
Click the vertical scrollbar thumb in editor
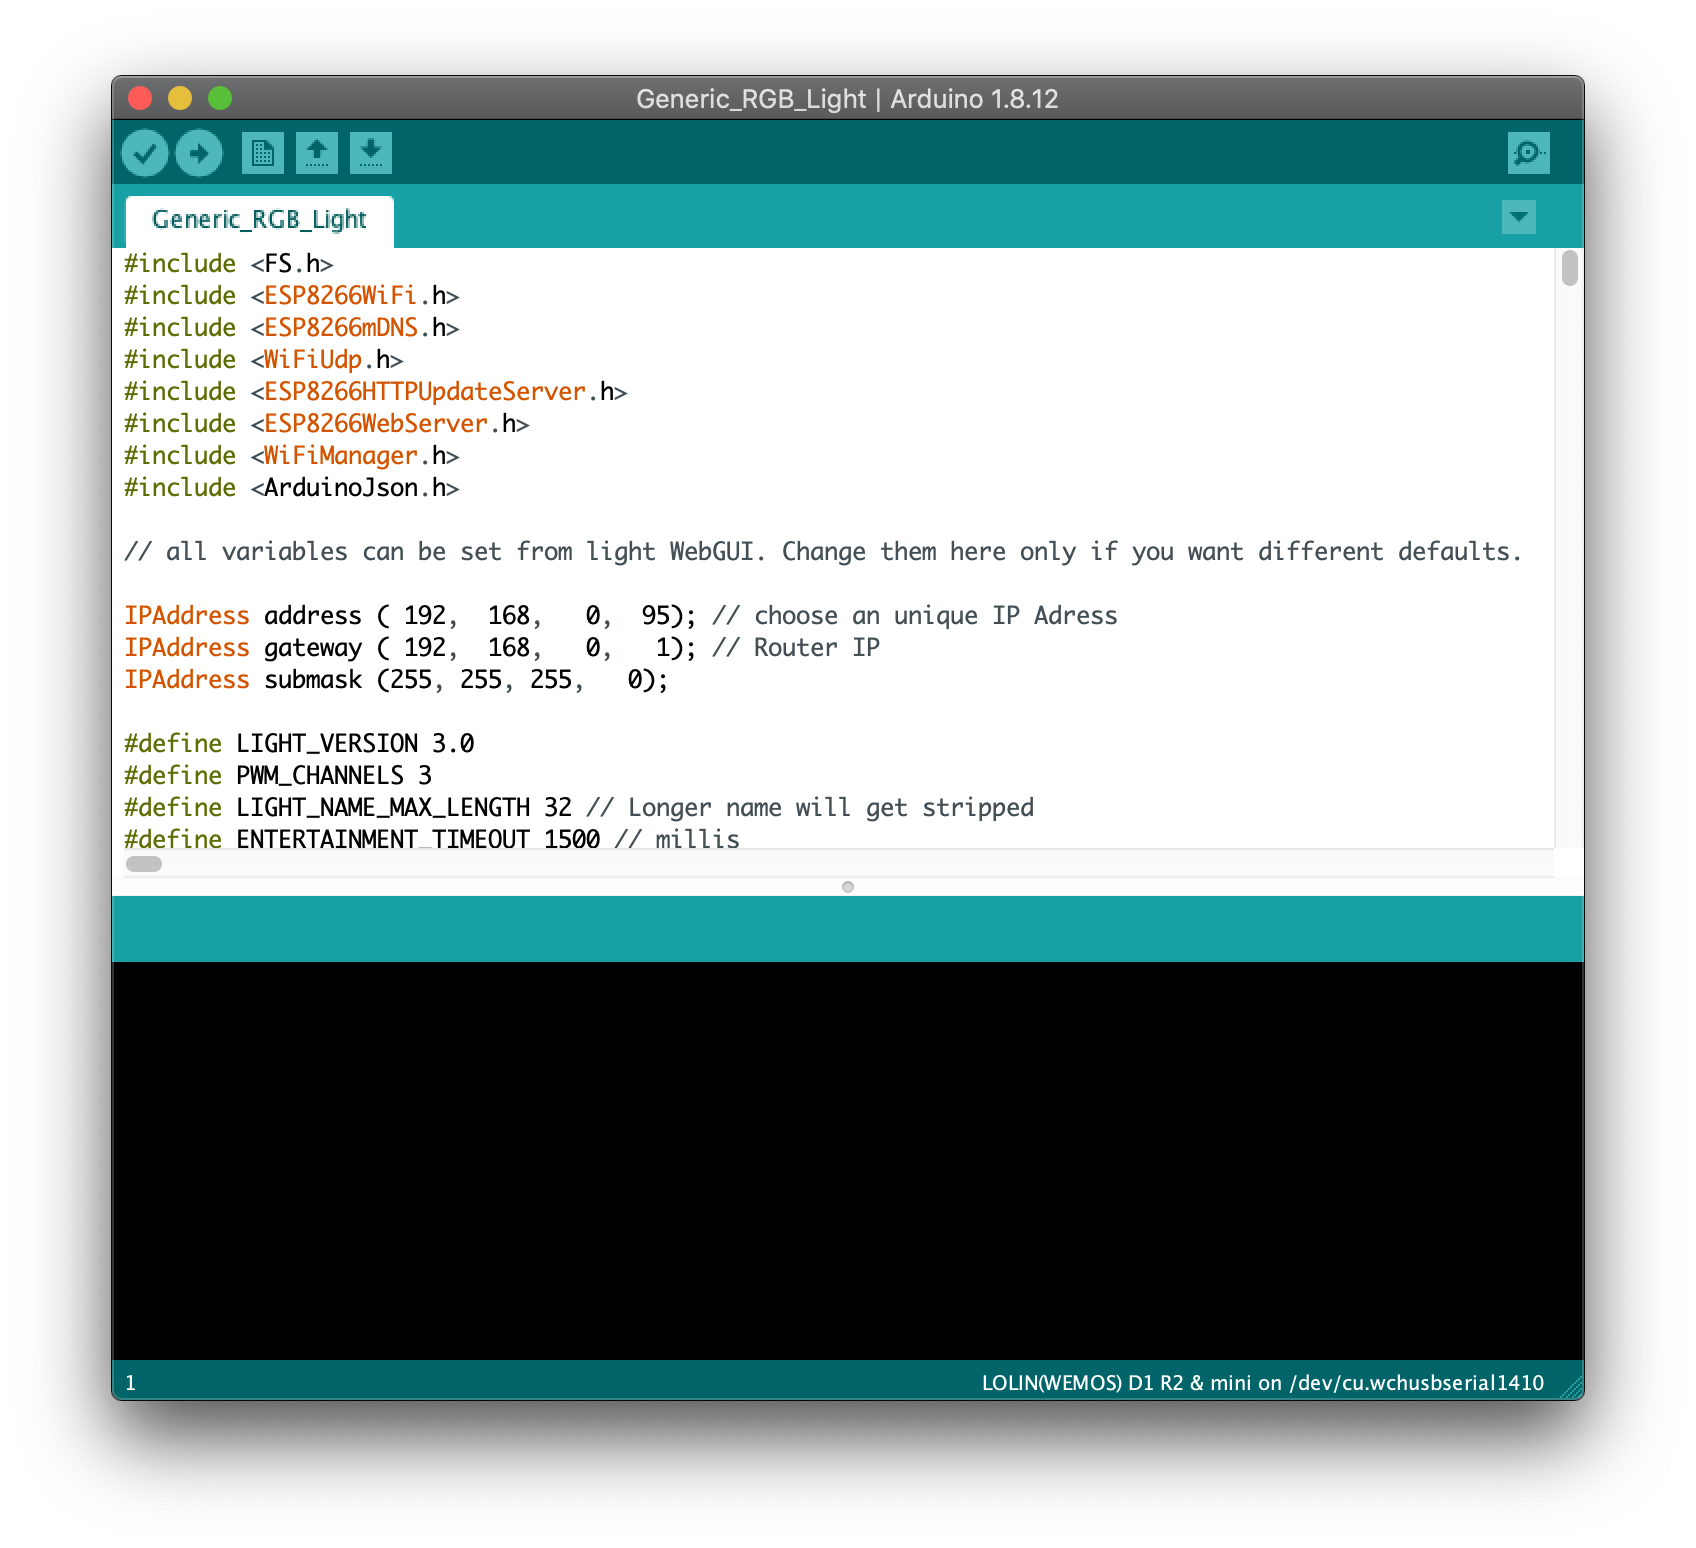click(x=1570, y=268)
